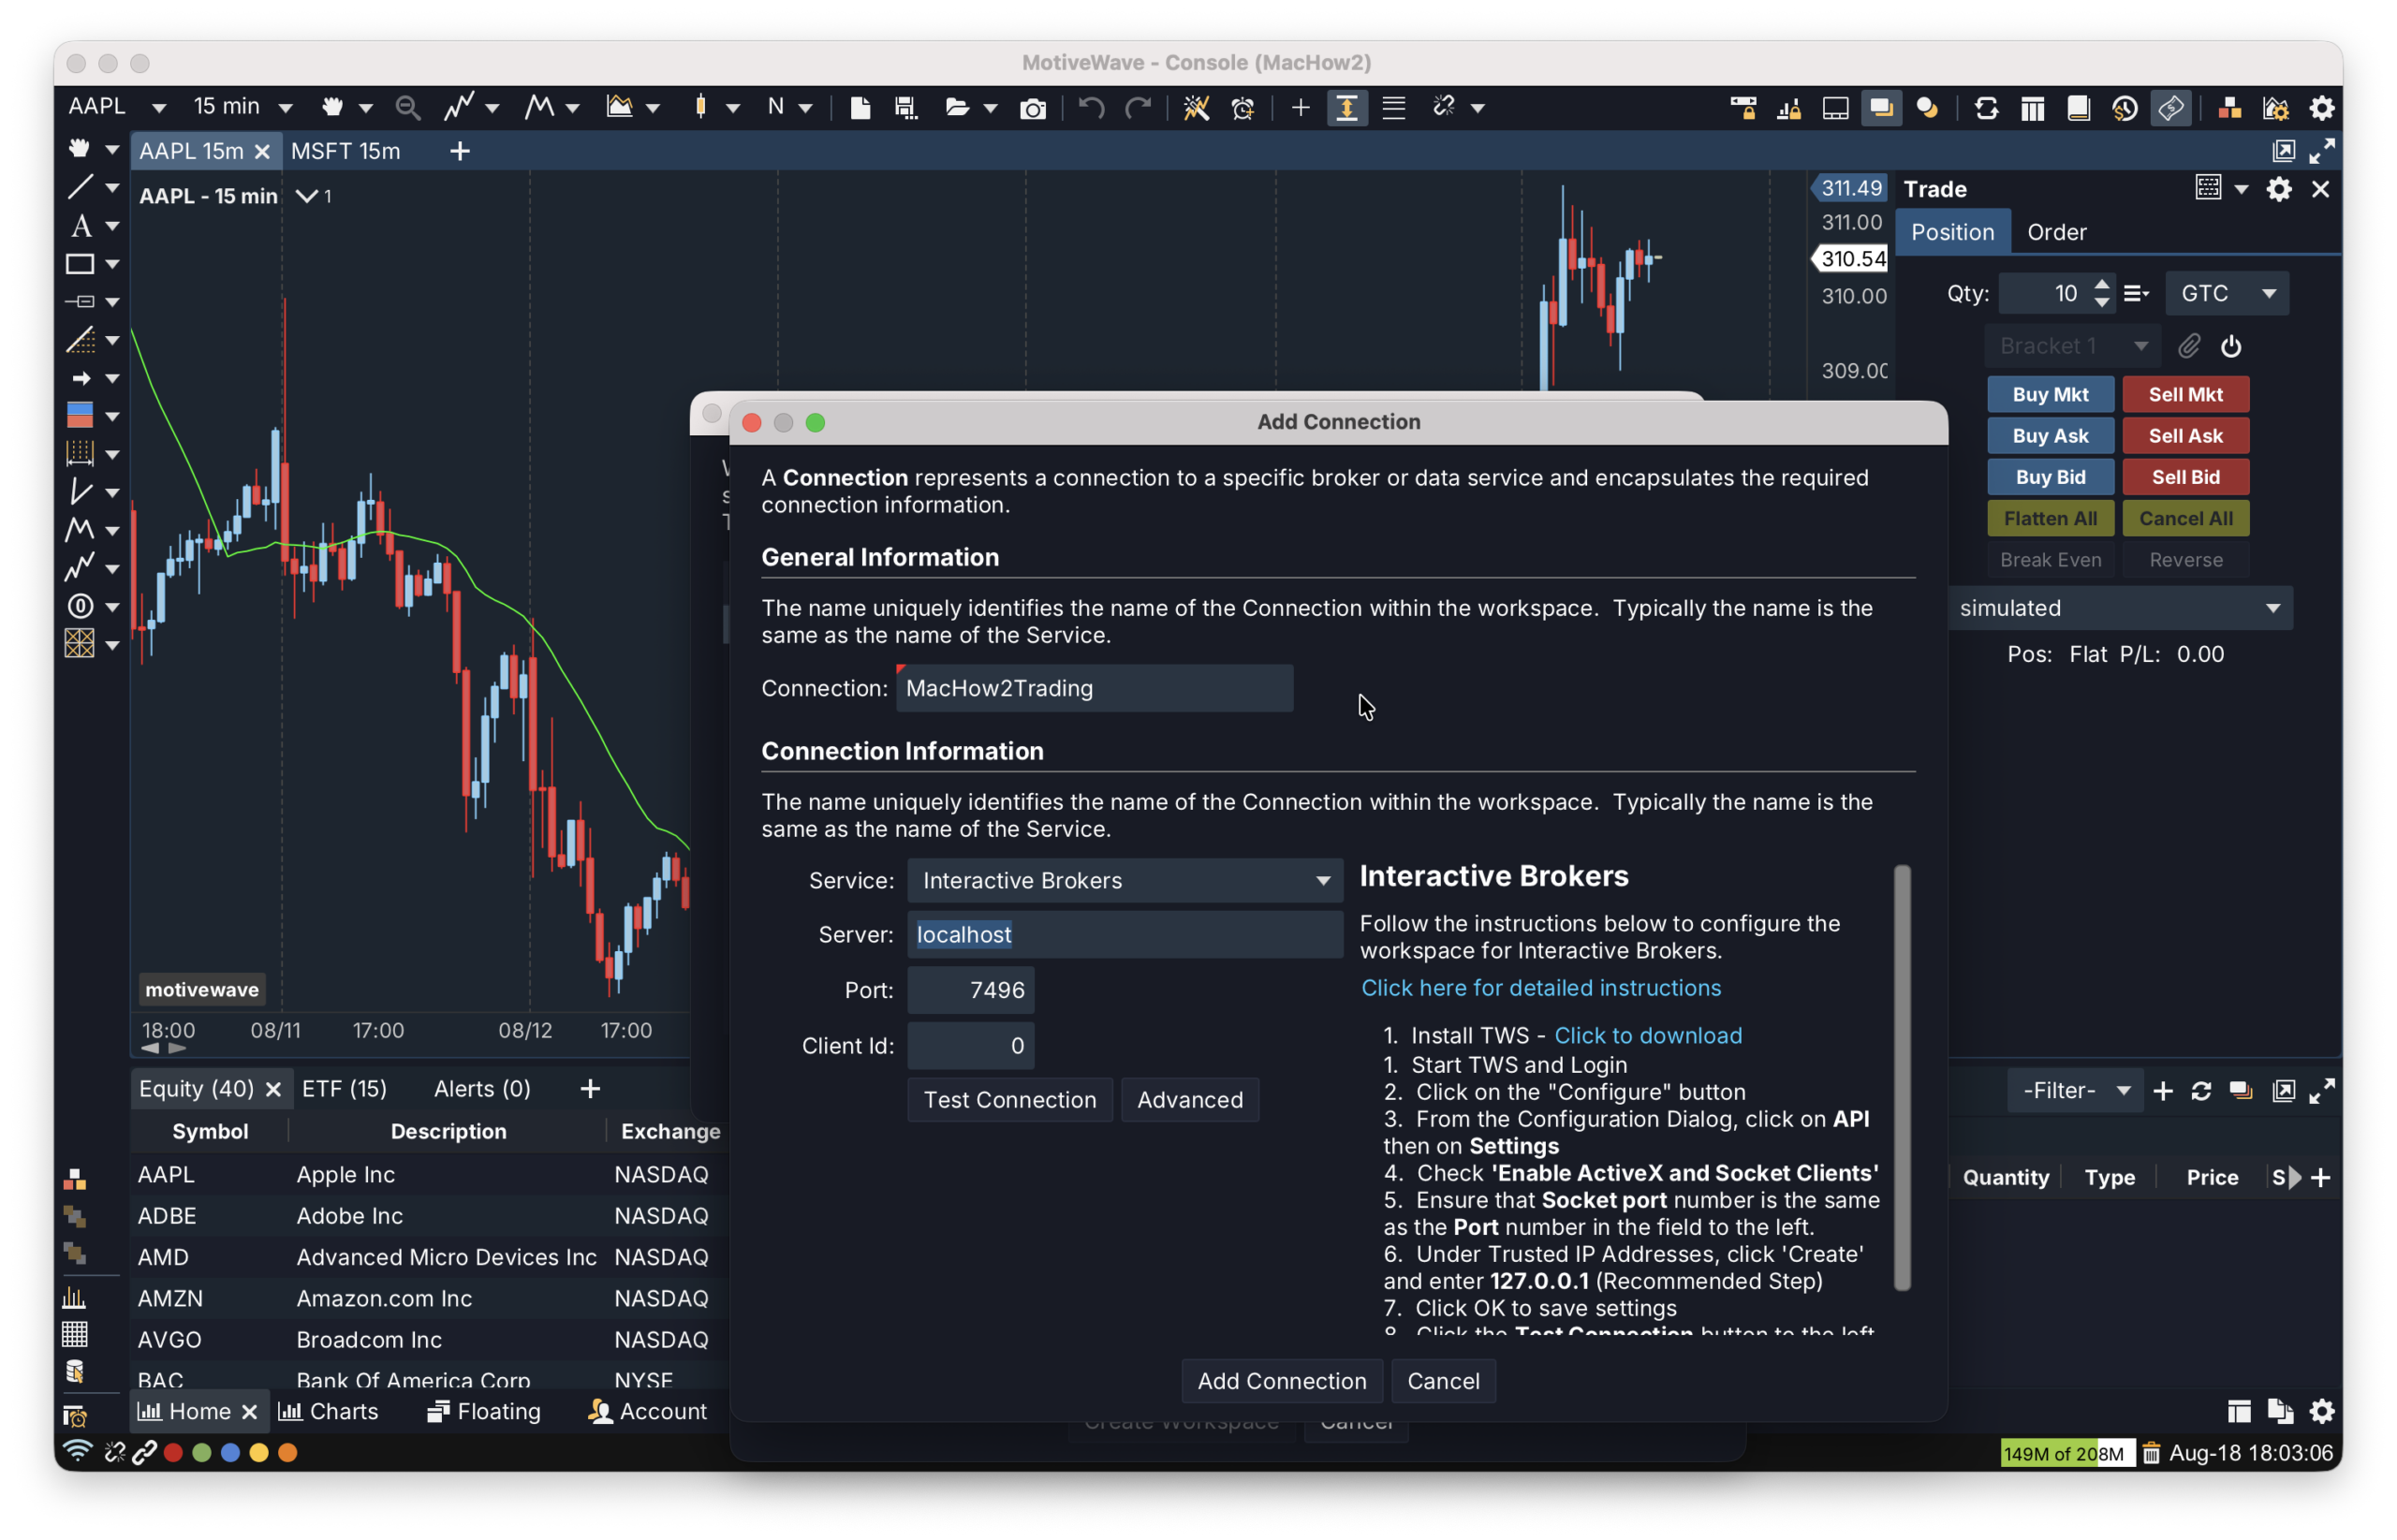Click the save icon in top toolbar

point(906,107)
